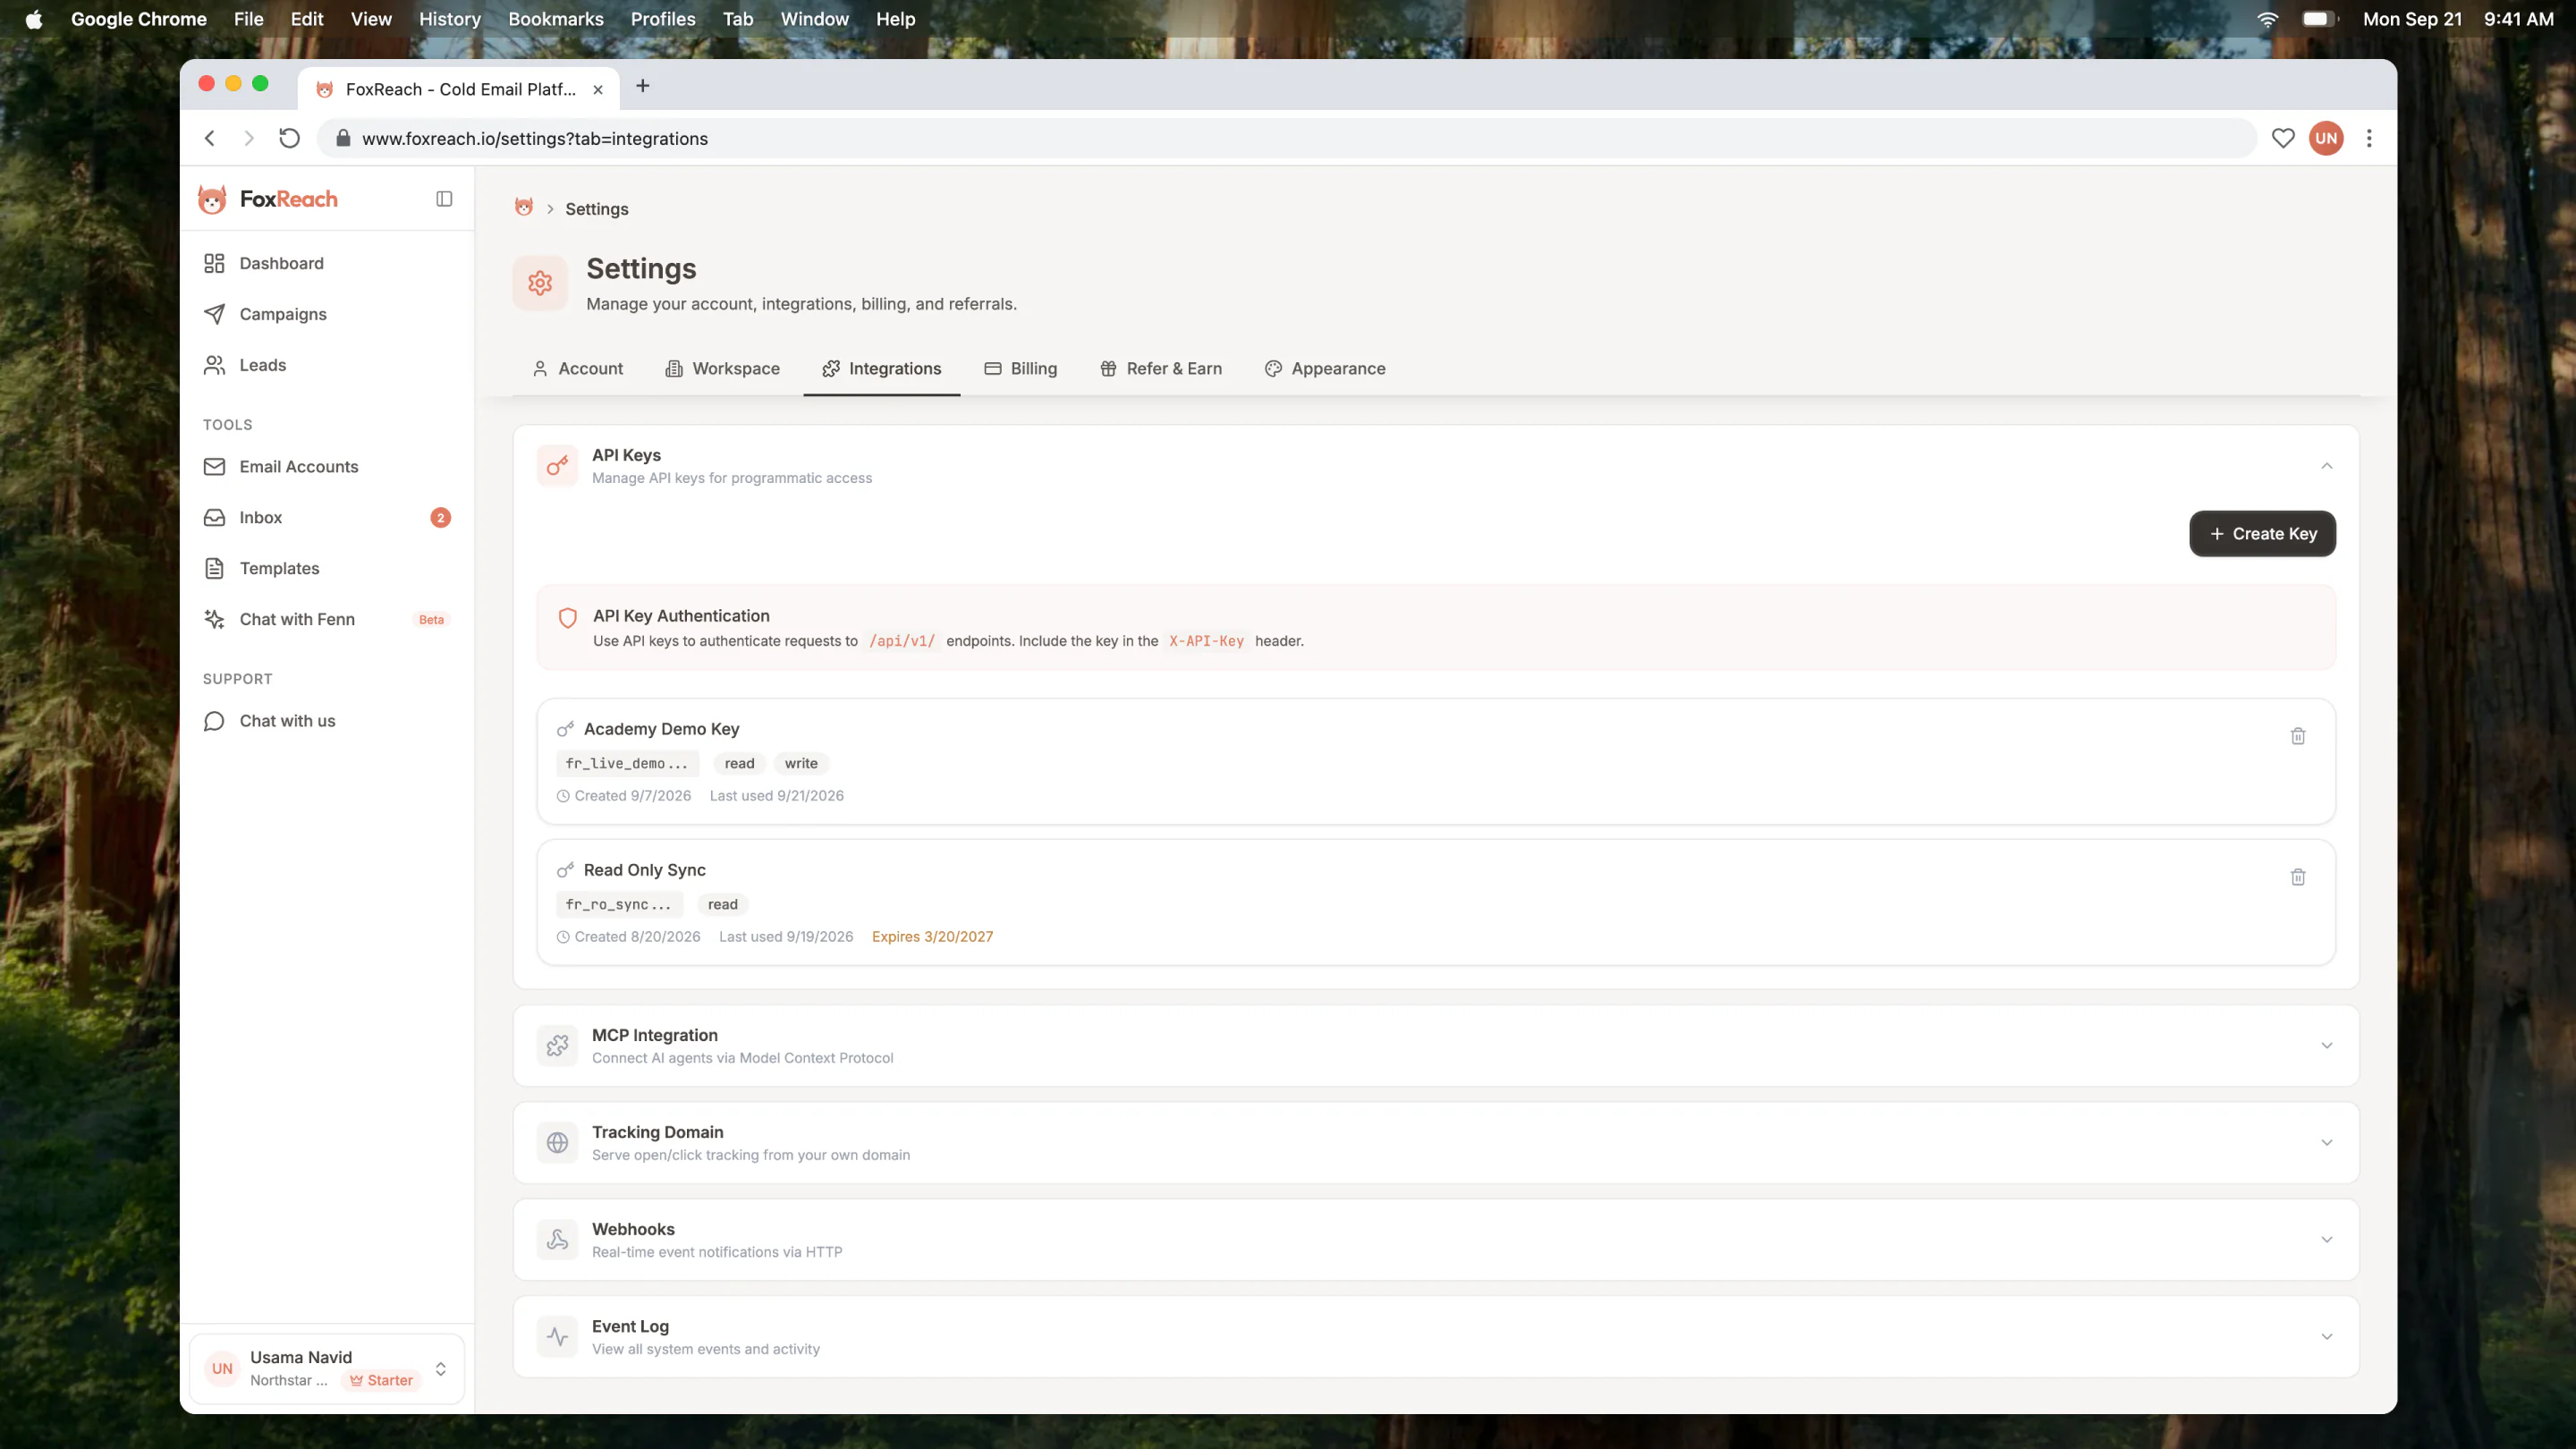Open Chrome profile UN avatar
The image size is (2576, 1449).
click(2326, 138)
